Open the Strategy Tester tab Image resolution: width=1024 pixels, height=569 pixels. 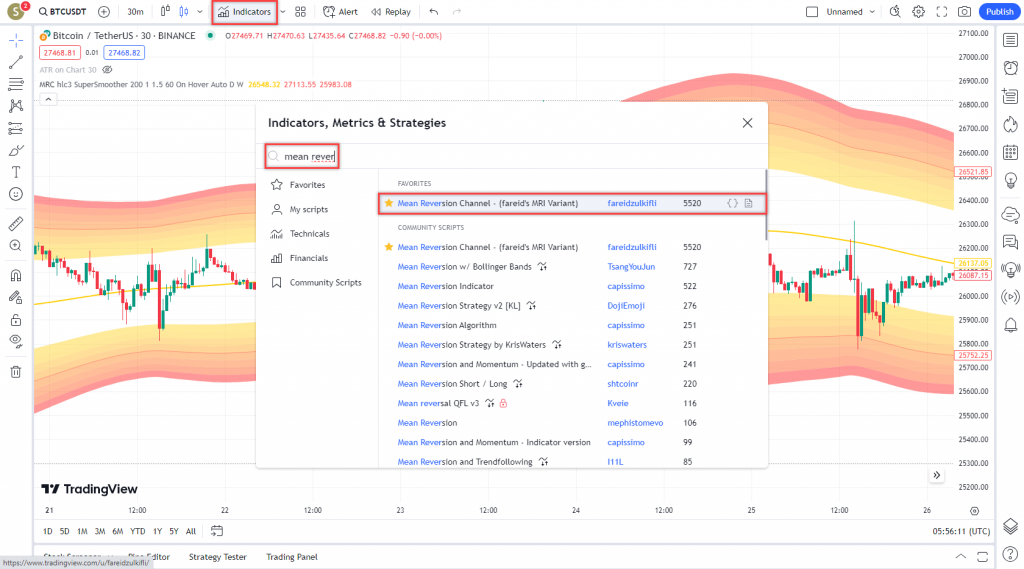[217, 557]
